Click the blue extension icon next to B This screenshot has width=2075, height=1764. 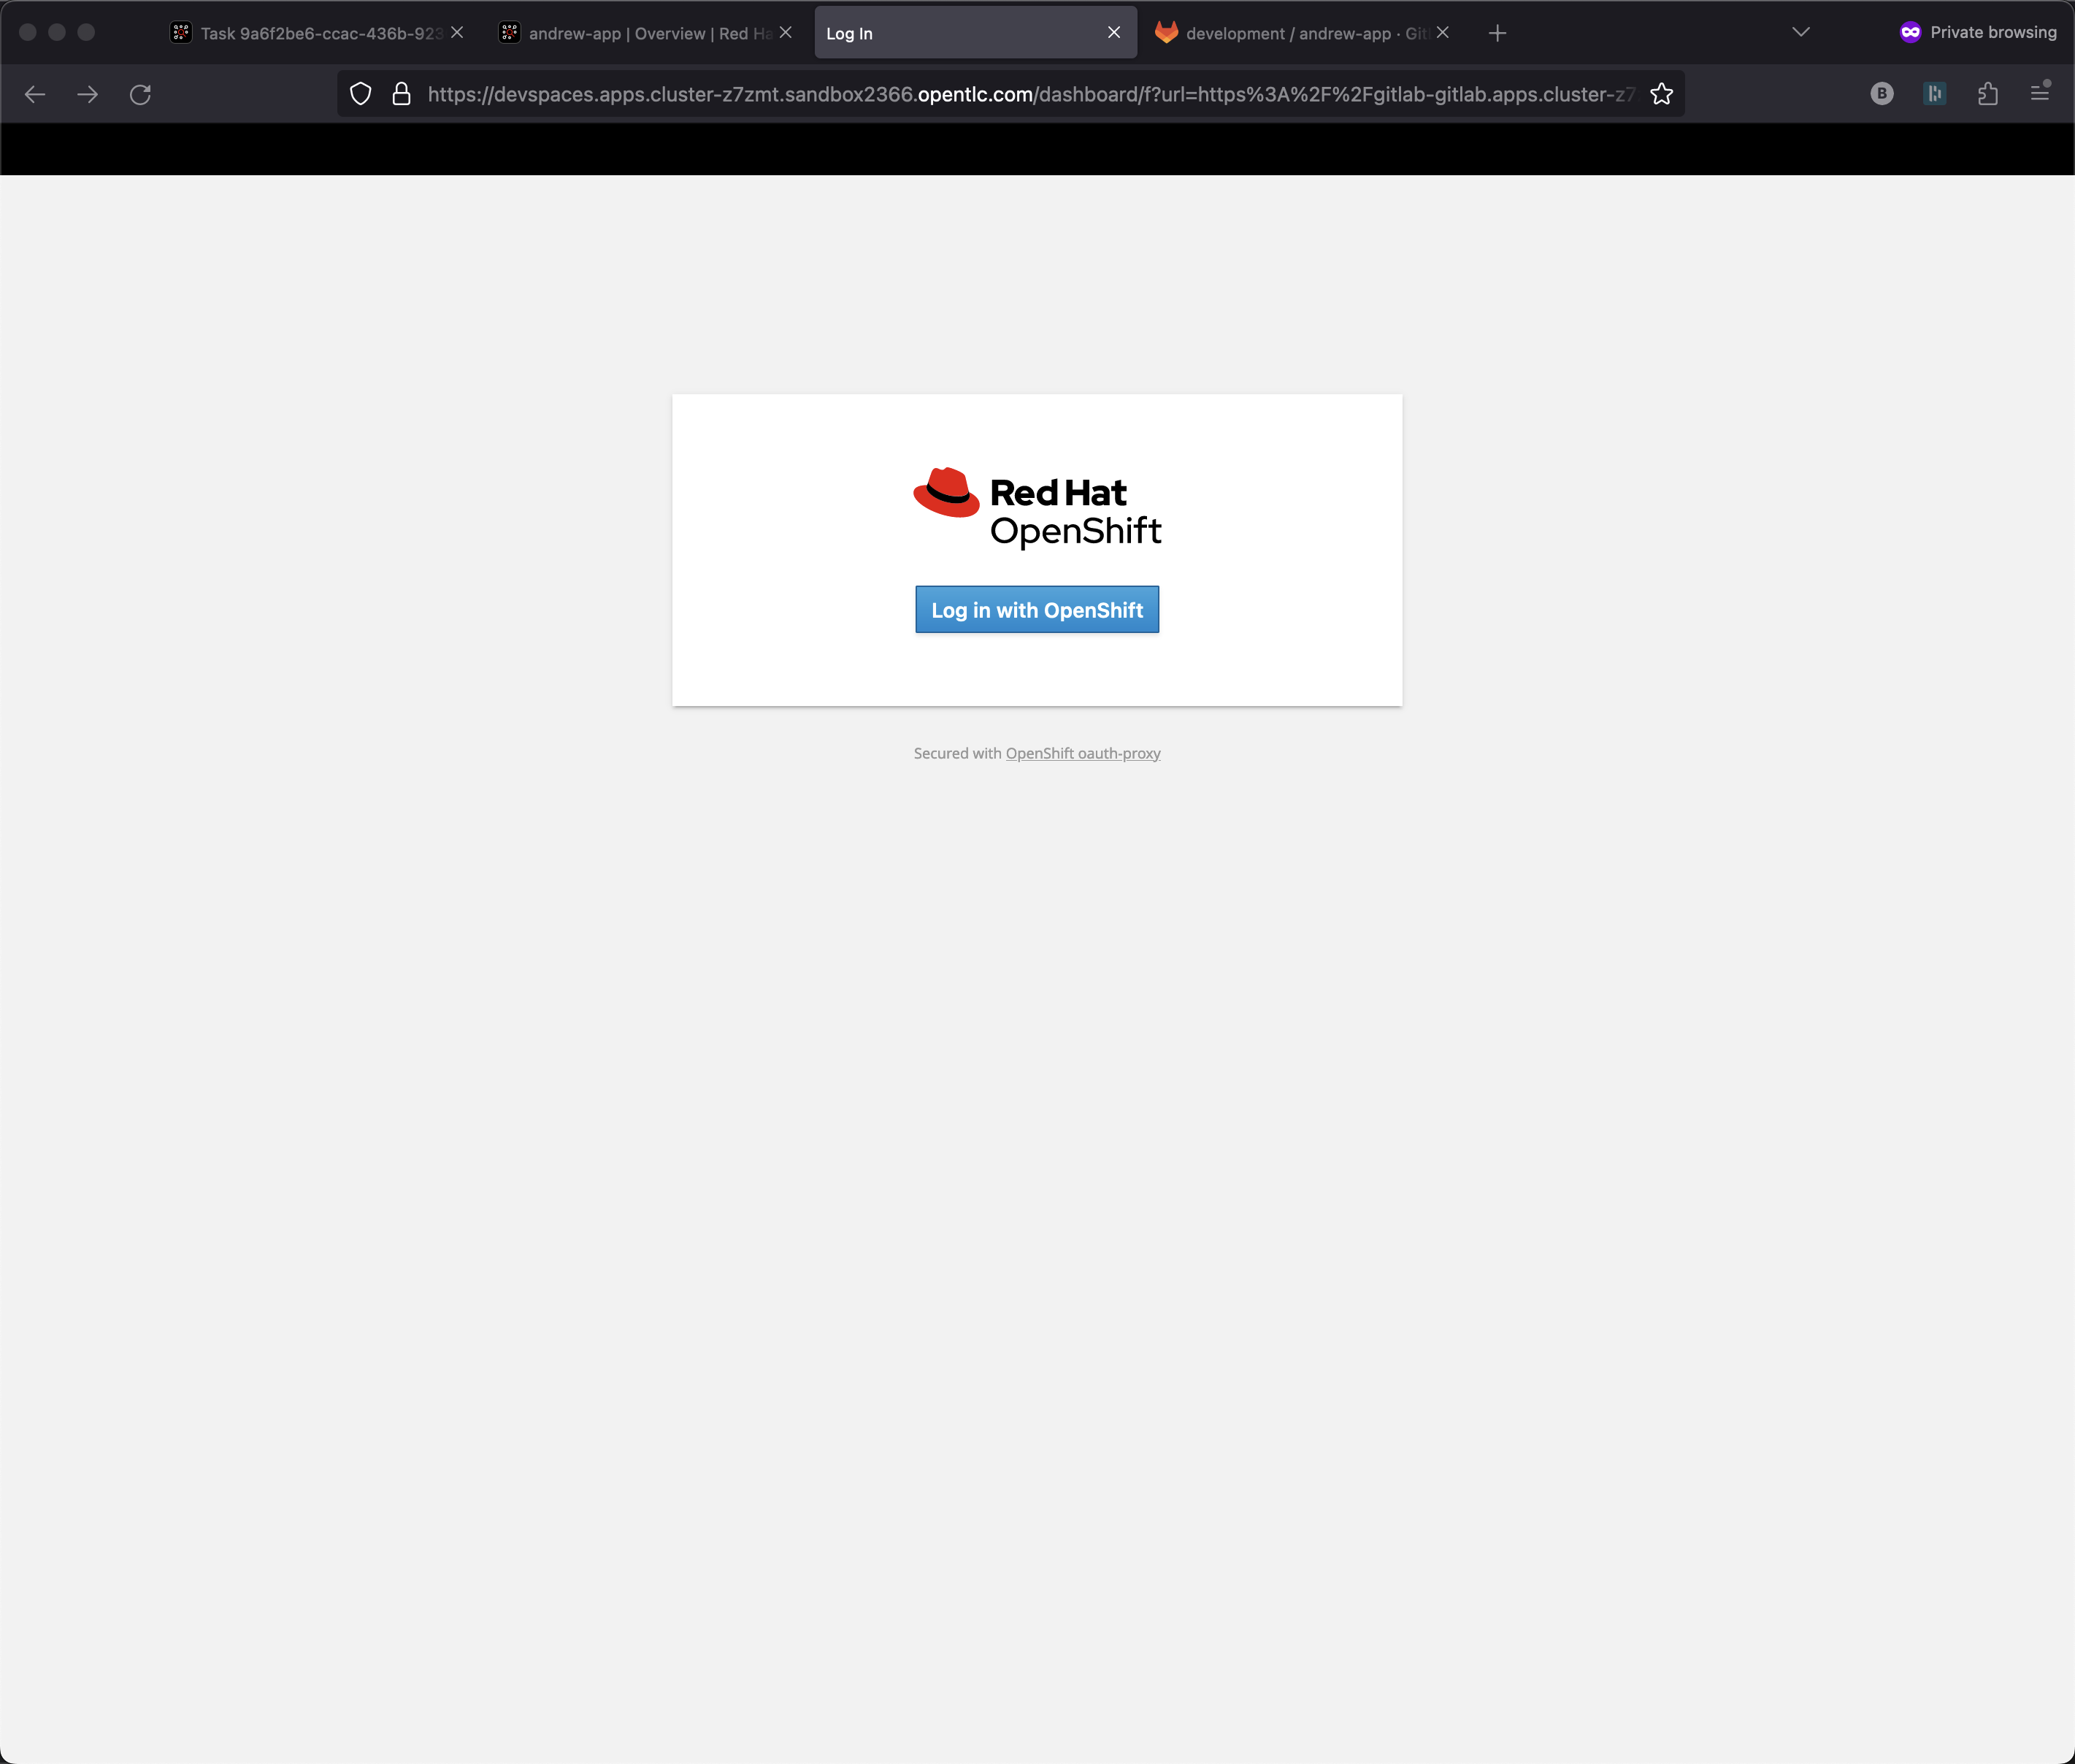(1934, 94)
